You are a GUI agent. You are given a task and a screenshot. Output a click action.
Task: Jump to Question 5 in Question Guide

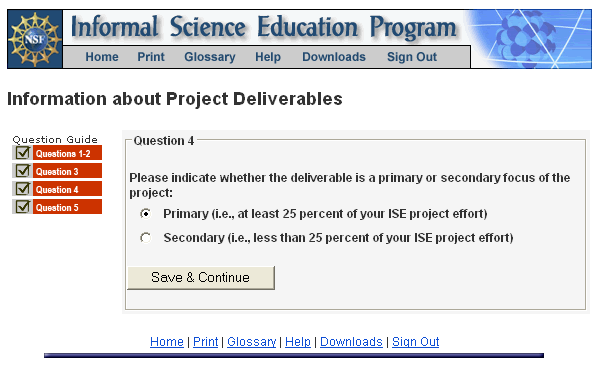point(67,207)
